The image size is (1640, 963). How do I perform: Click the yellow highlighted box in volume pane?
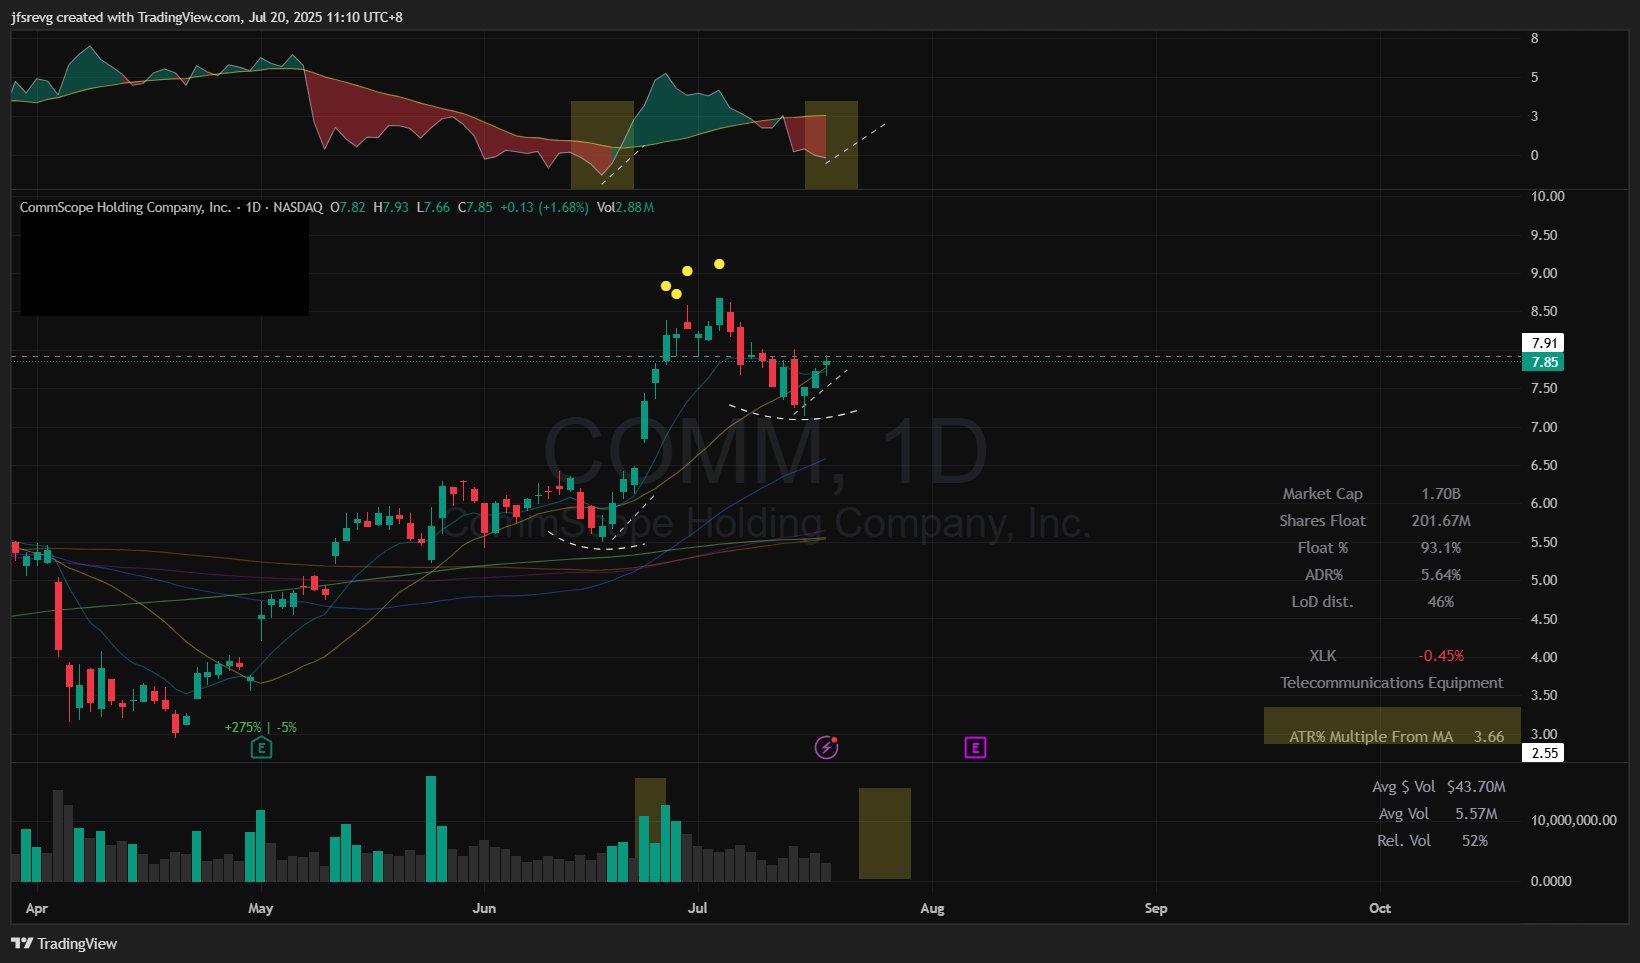[x=885, y=834]
